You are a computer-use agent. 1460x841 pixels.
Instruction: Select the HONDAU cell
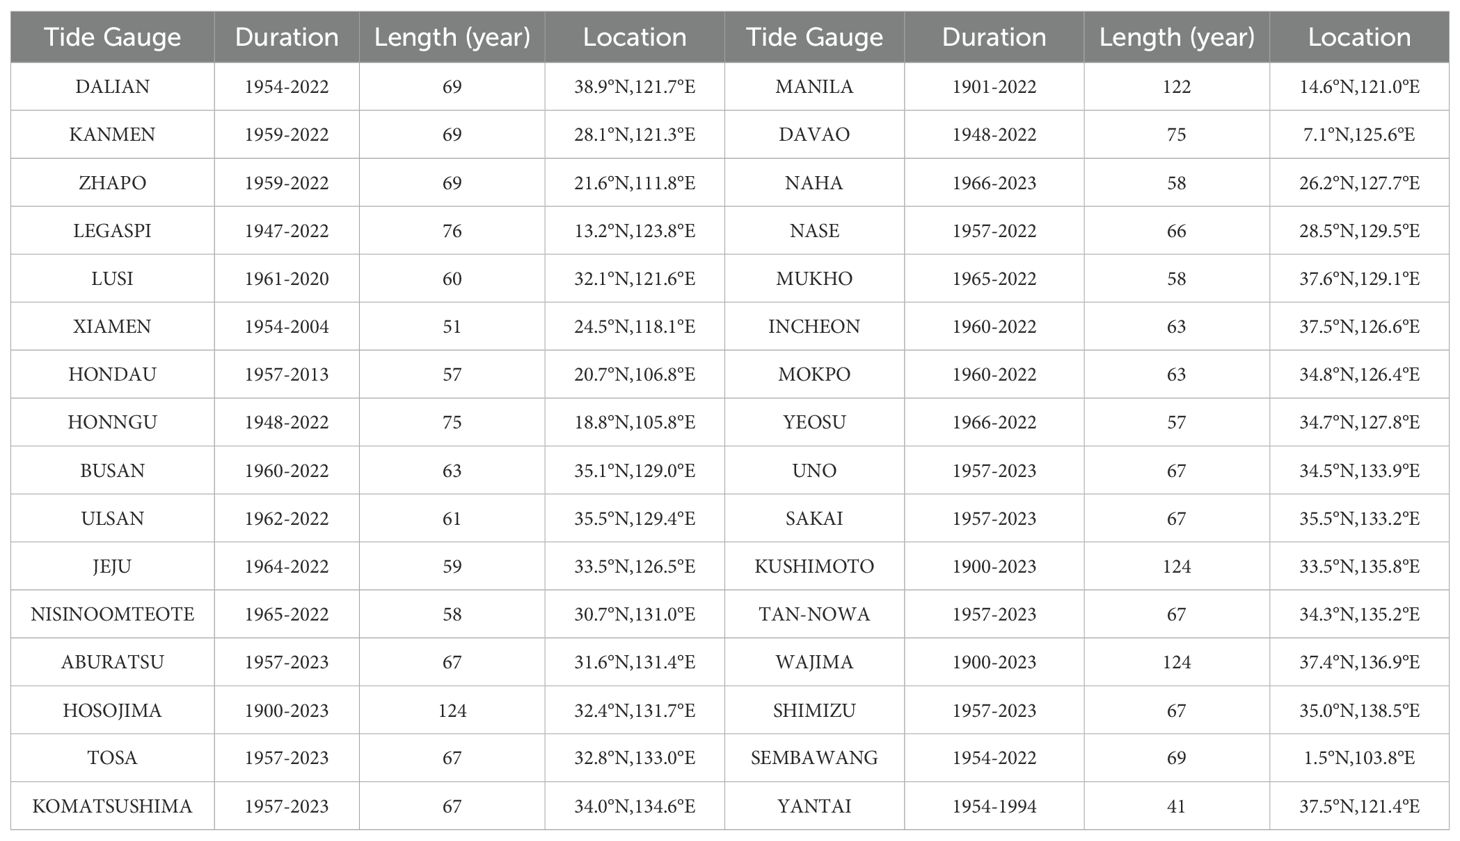[112, 375]
